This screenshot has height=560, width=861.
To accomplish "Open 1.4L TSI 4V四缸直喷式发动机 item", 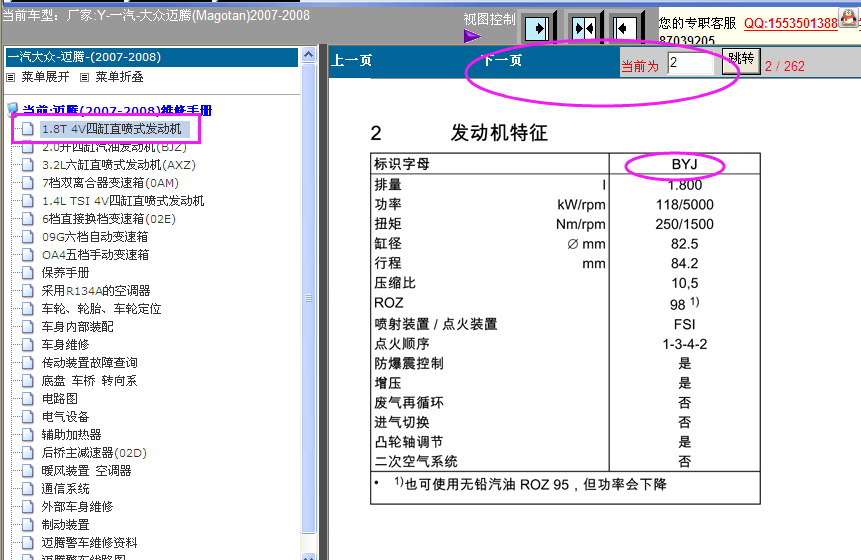I will [x=123, y=201].
